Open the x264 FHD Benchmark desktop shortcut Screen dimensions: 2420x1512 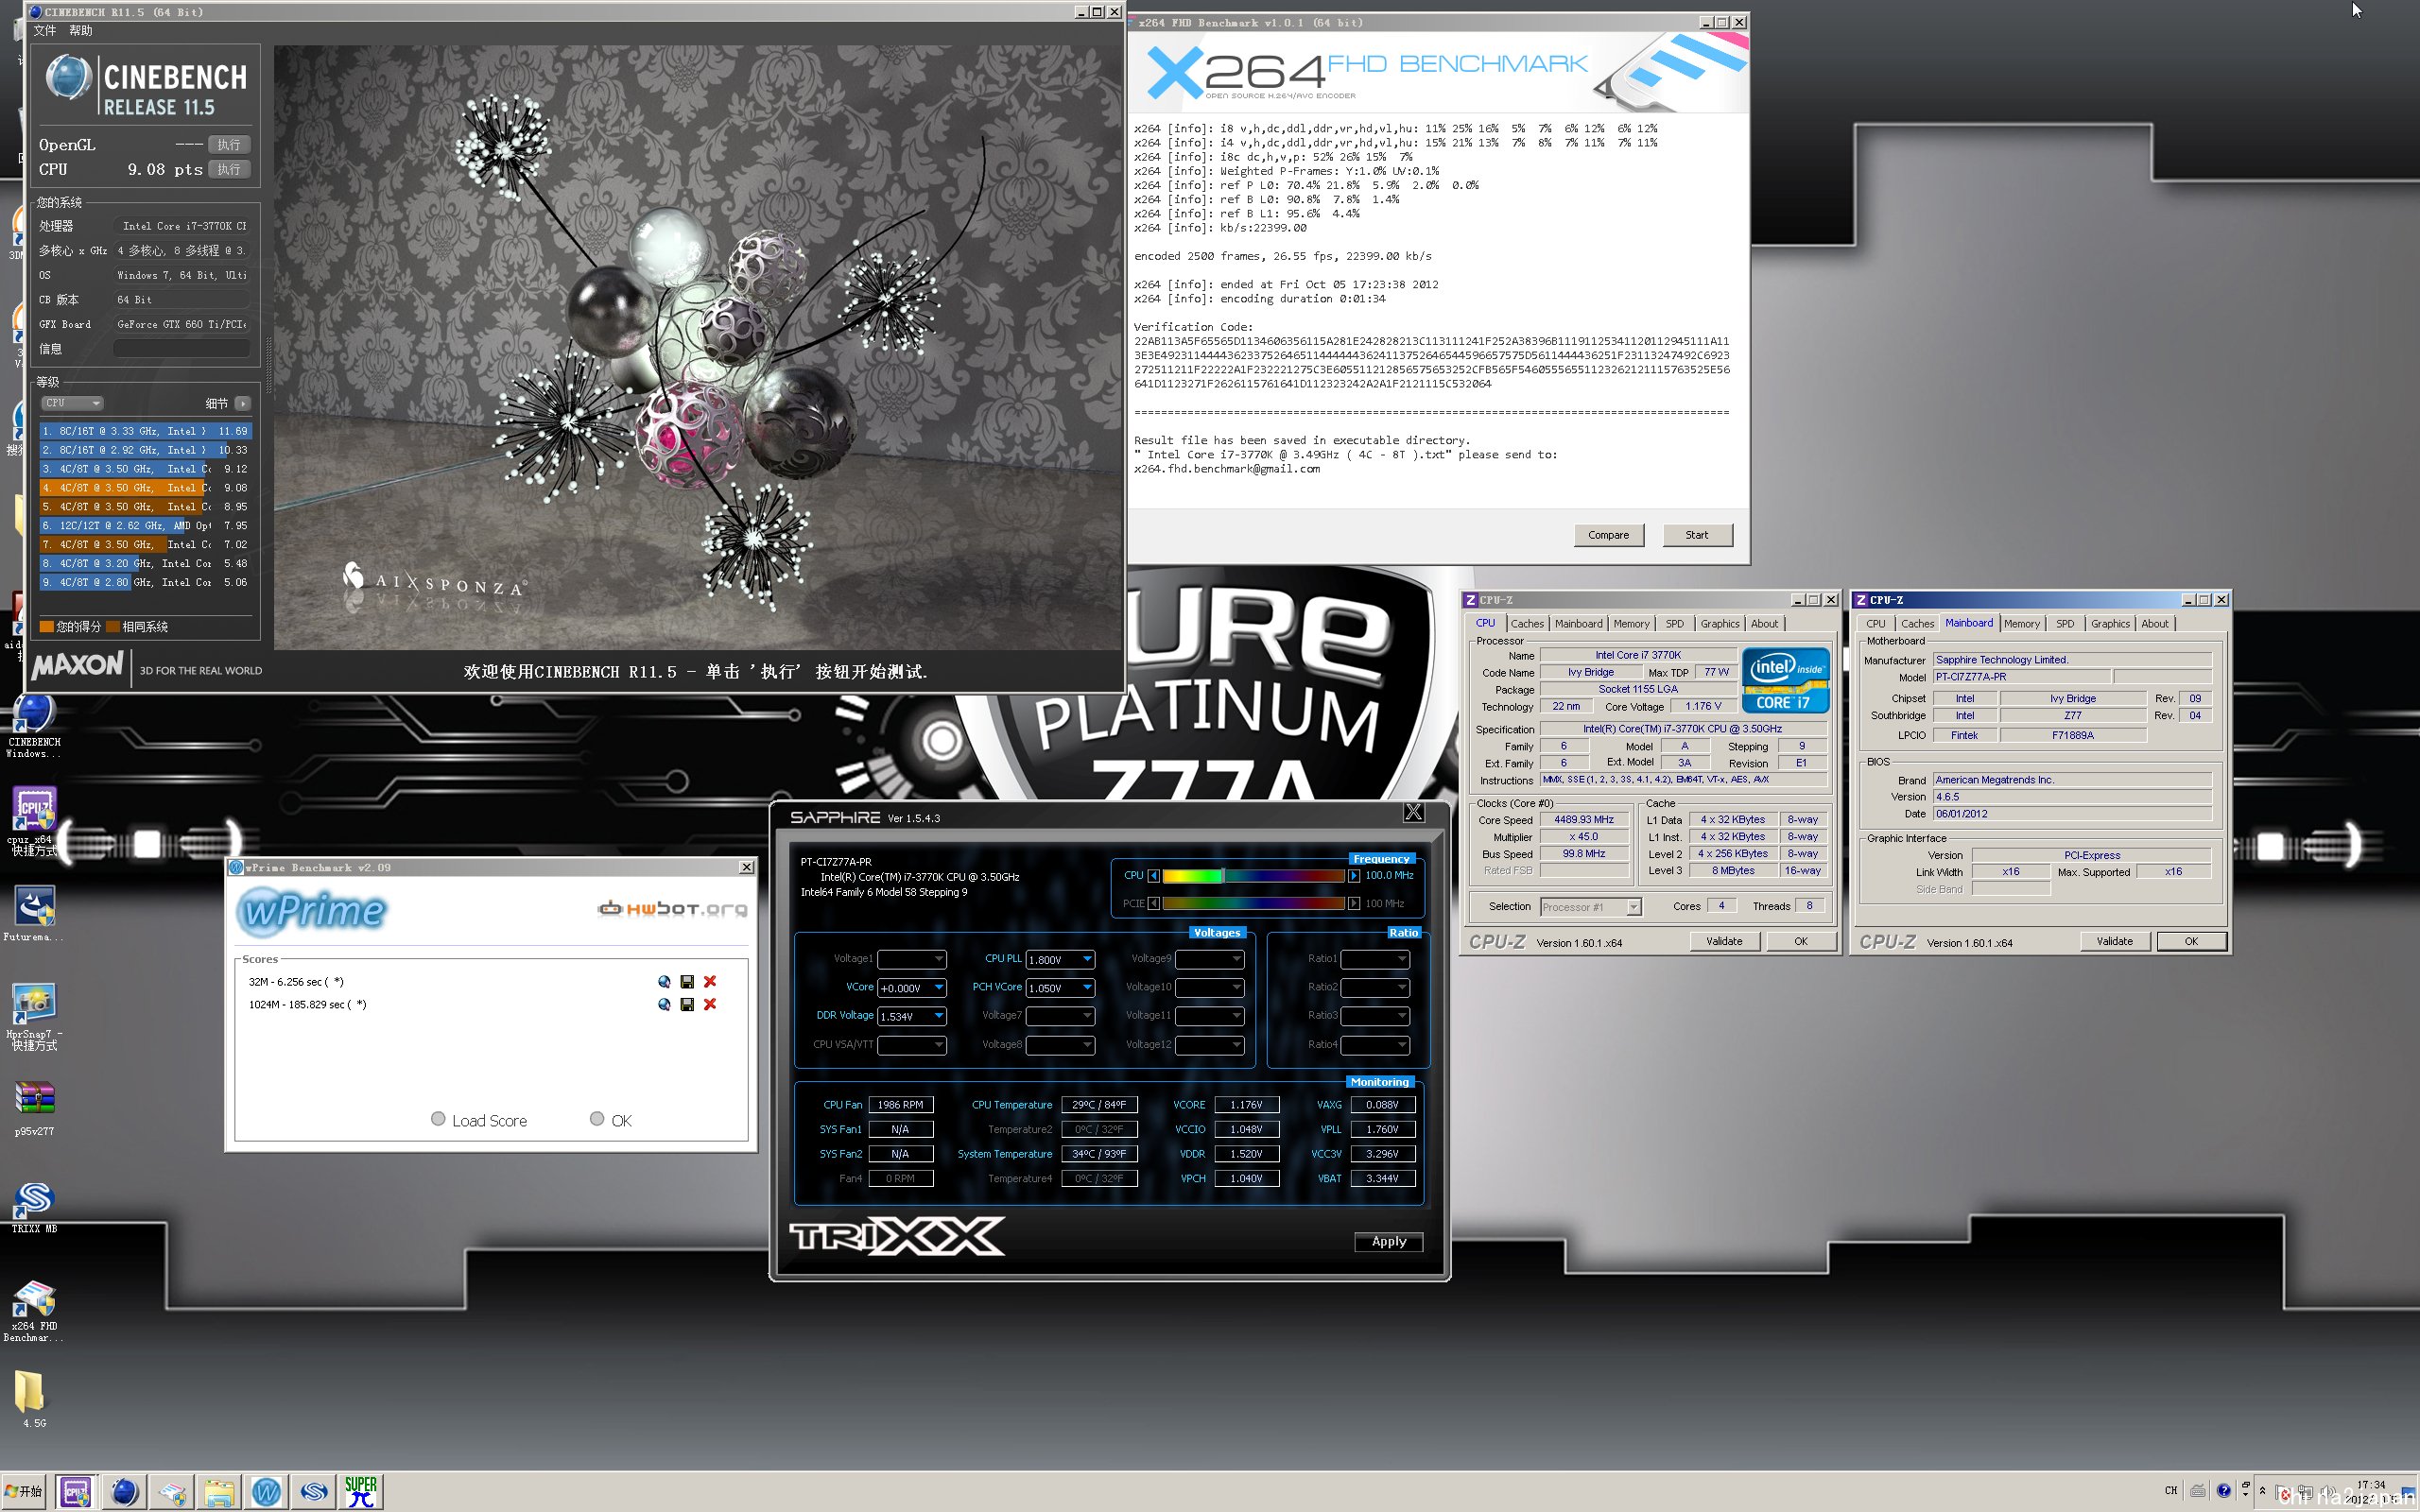point(33,1311)
